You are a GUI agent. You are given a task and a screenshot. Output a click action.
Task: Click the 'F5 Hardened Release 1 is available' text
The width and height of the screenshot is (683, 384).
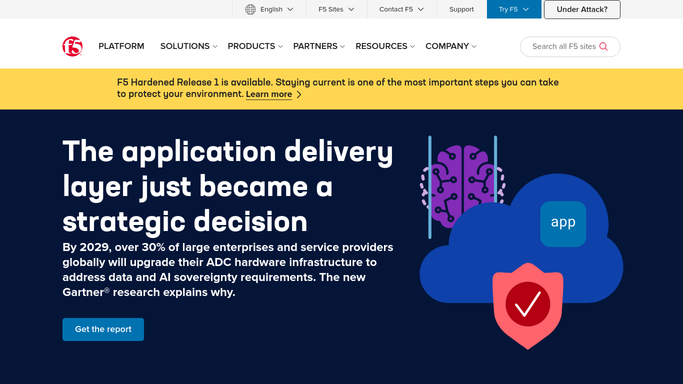coord(338,88)
